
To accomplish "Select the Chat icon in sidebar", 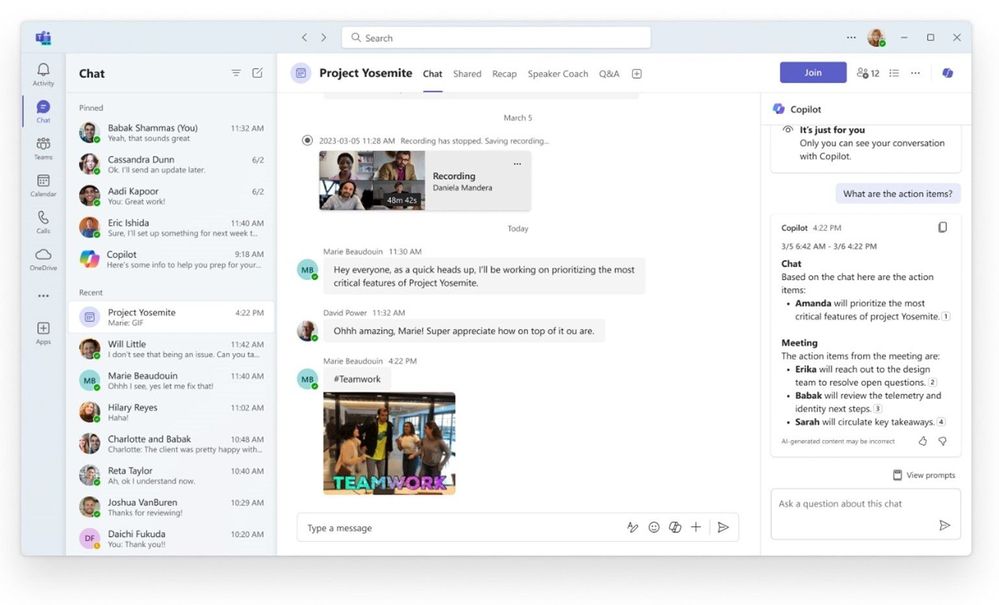I will coord(43,106).
